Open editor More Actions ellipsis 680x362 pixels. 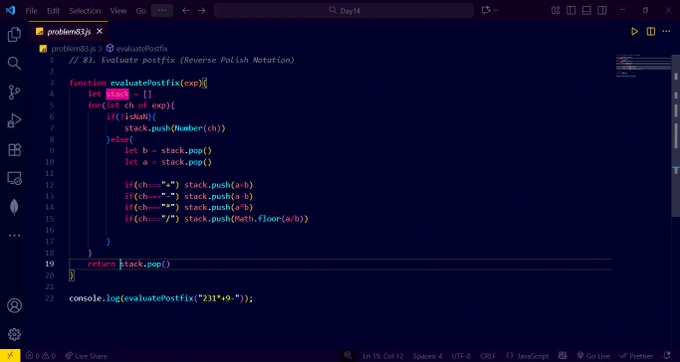[666, 32]
